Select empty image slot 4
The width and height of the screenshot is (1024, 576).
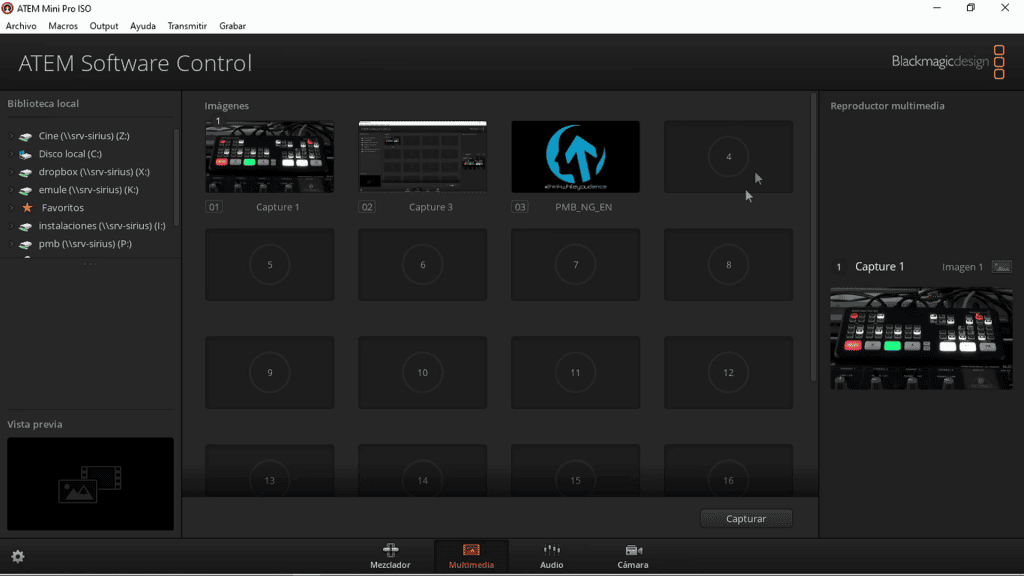coord(728,157)
